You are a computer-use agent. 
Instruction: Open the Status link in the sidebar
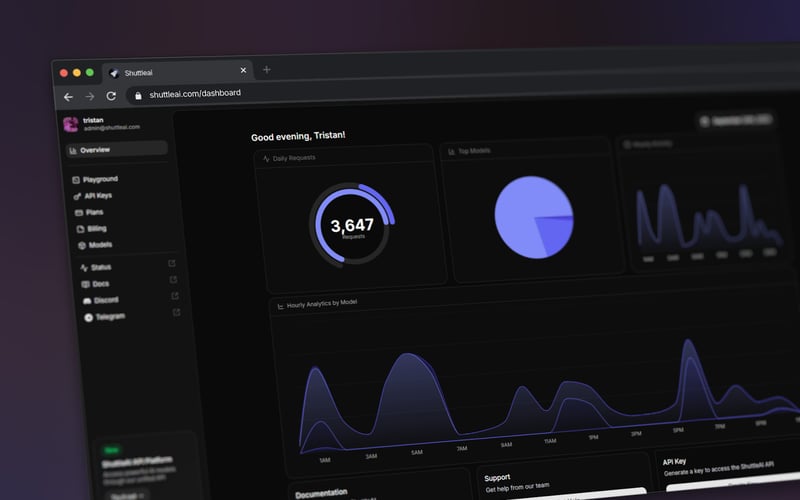tap(96, 267)
